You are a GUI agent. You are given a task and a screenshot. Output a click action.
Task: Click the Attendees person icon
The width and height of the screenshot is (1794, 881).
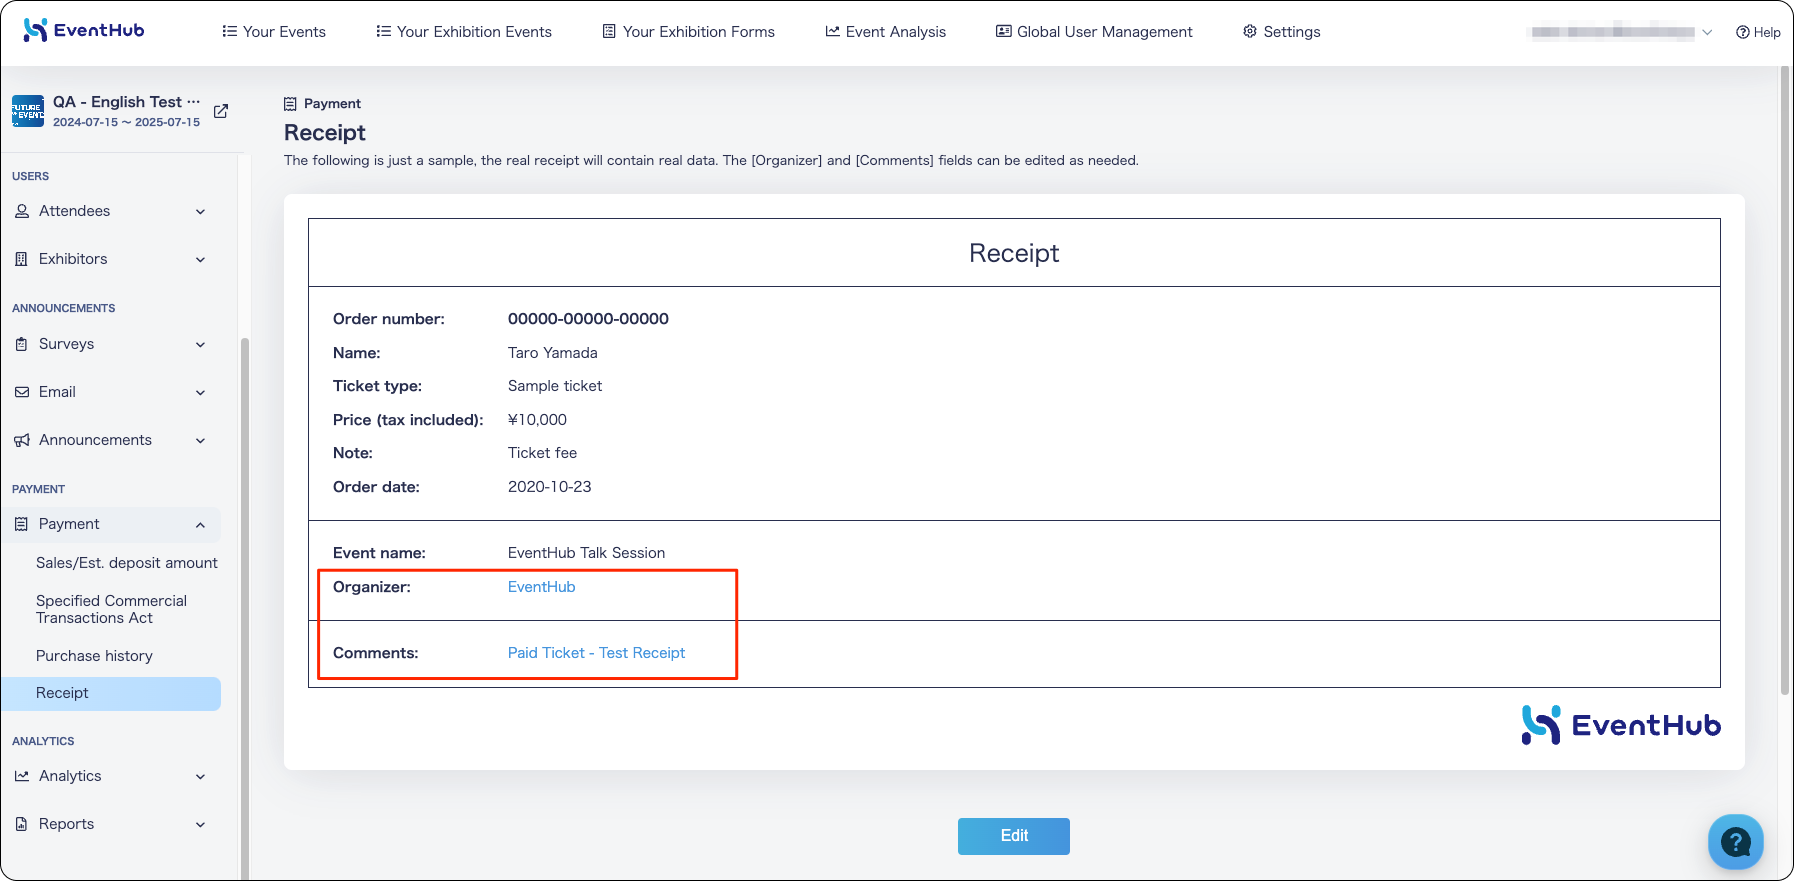[x=22, y=211]
